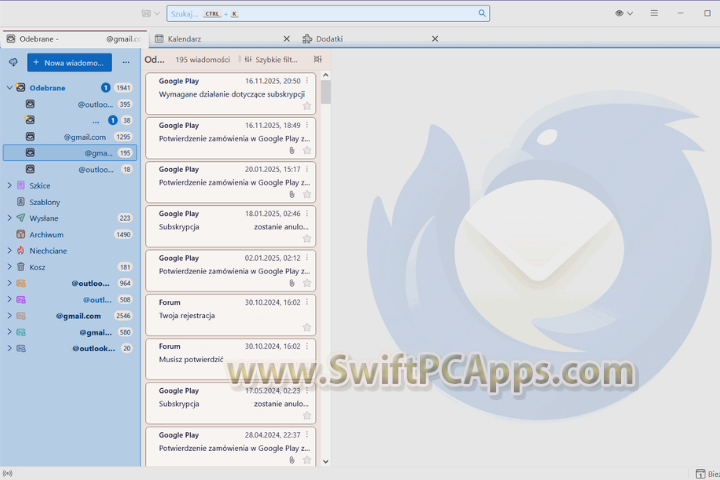Open the density eye icon dropdown
The image size is (720, 480).
point(624,13)
